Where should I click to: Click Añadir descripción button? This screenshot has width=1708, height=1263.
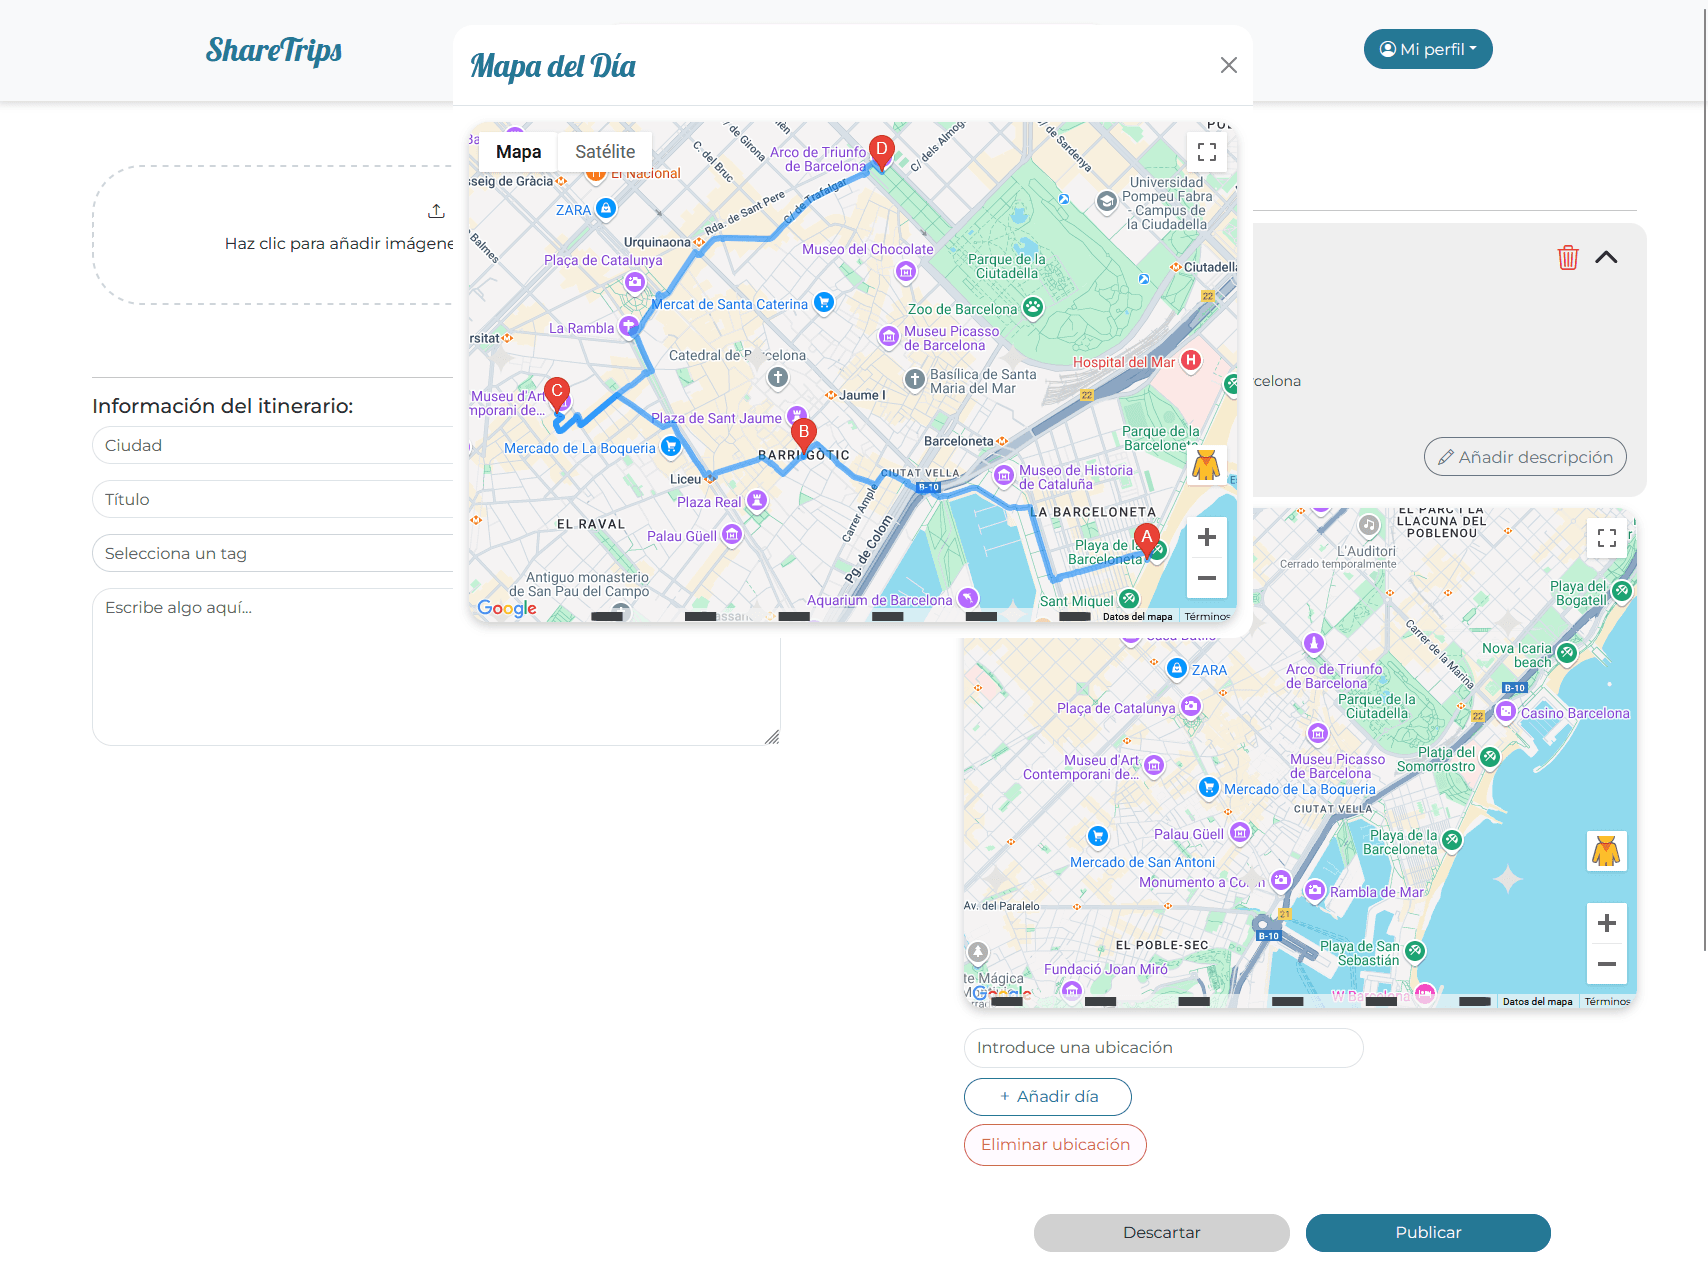pyautogui.click(x=1525, y=457)
